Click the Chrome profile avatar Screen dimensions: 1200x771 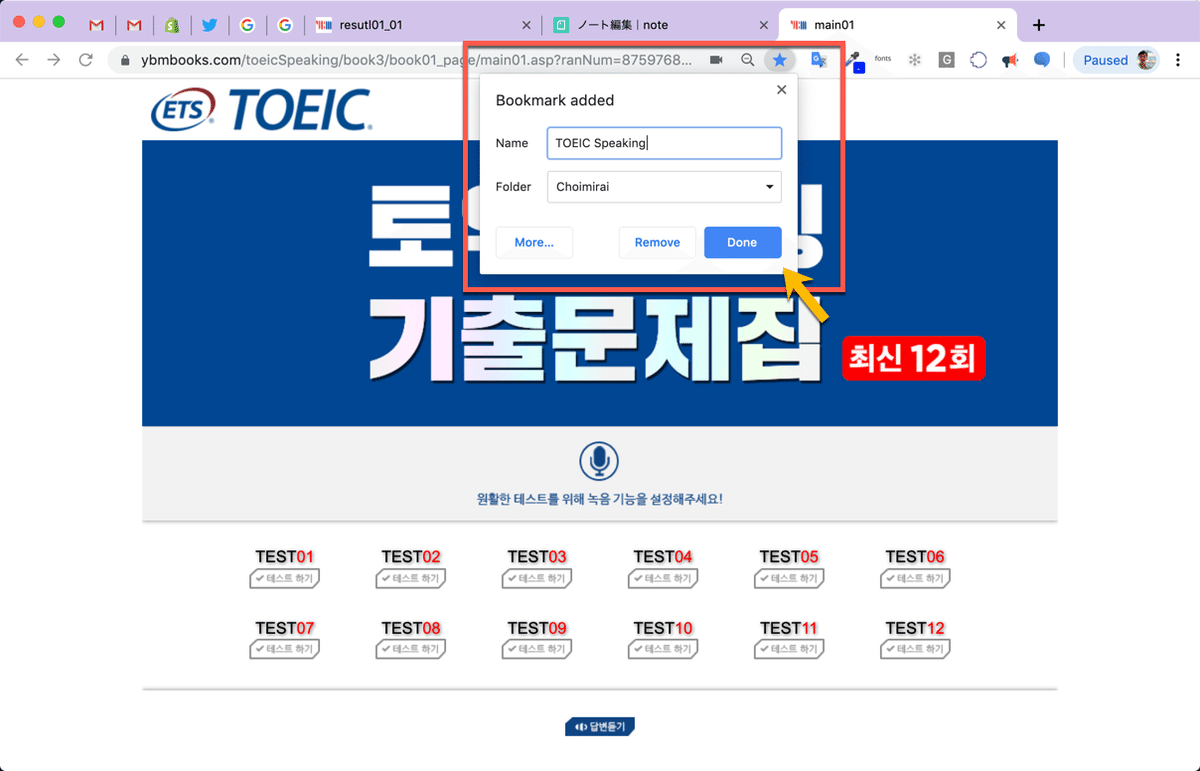point(1144,60)
